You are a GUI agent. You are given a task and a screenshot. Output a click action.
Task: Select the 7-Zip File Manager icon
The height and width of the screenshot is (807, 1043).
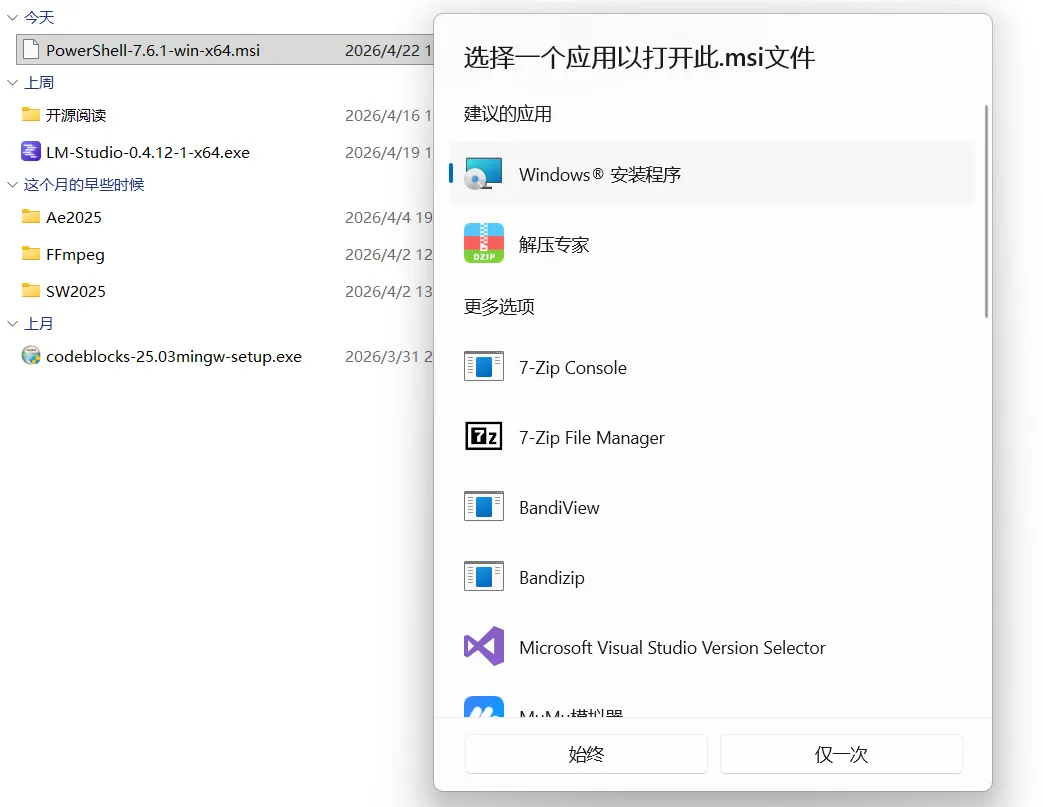[484, 437]
